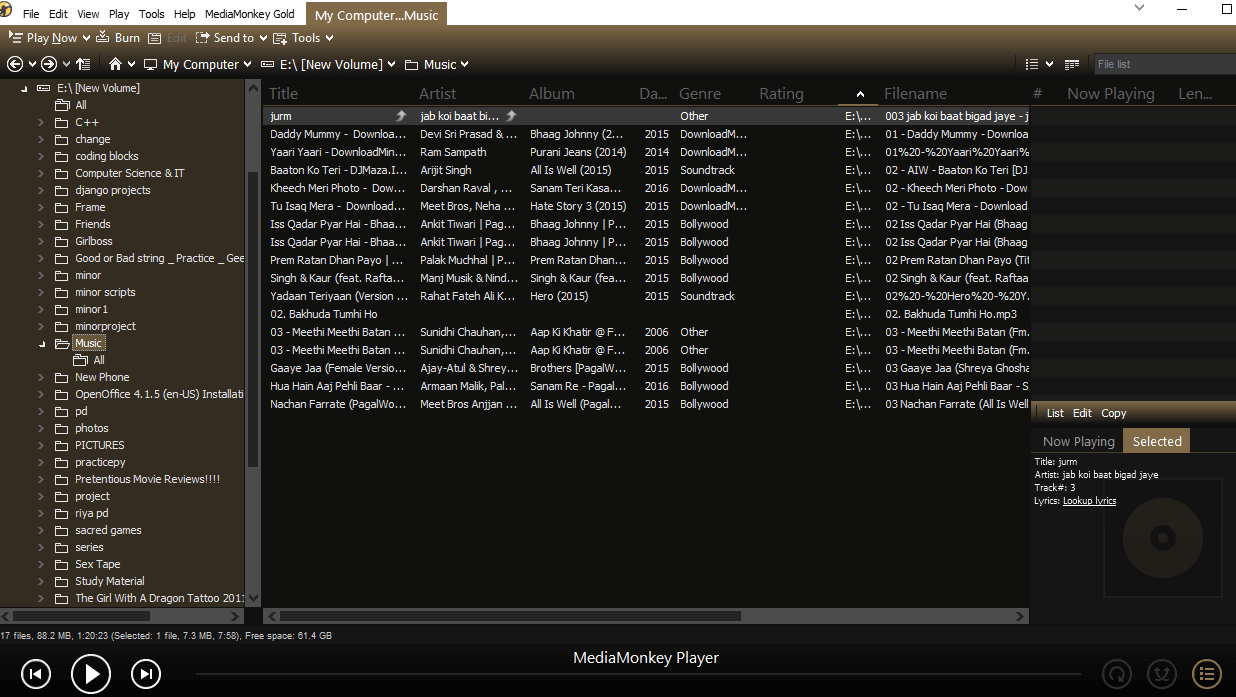Expand the photos folder in tree
This screenshot has width=1236, height=697.
(x=41, y=428)
